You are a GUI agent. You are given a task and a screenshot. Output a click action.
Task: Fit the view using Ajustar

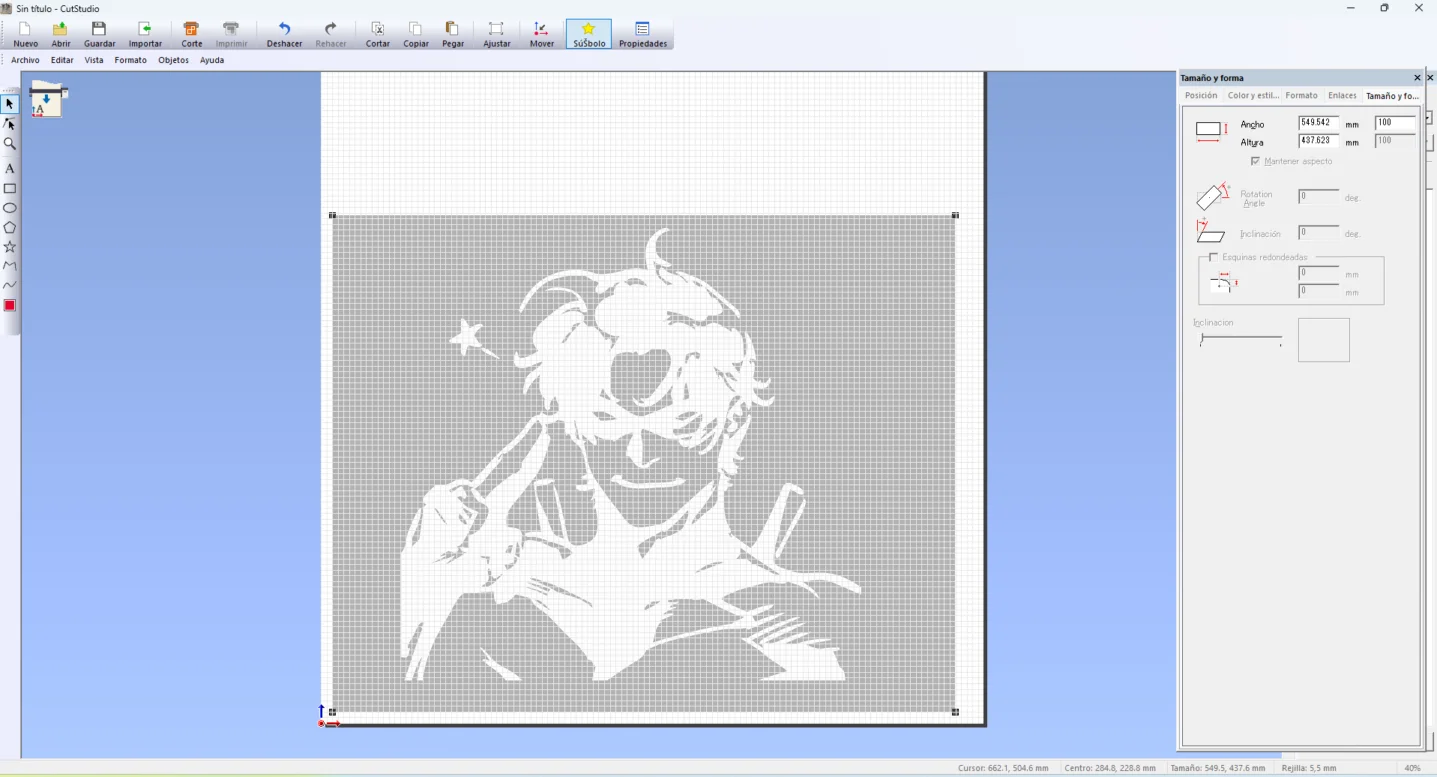[496, 34]
